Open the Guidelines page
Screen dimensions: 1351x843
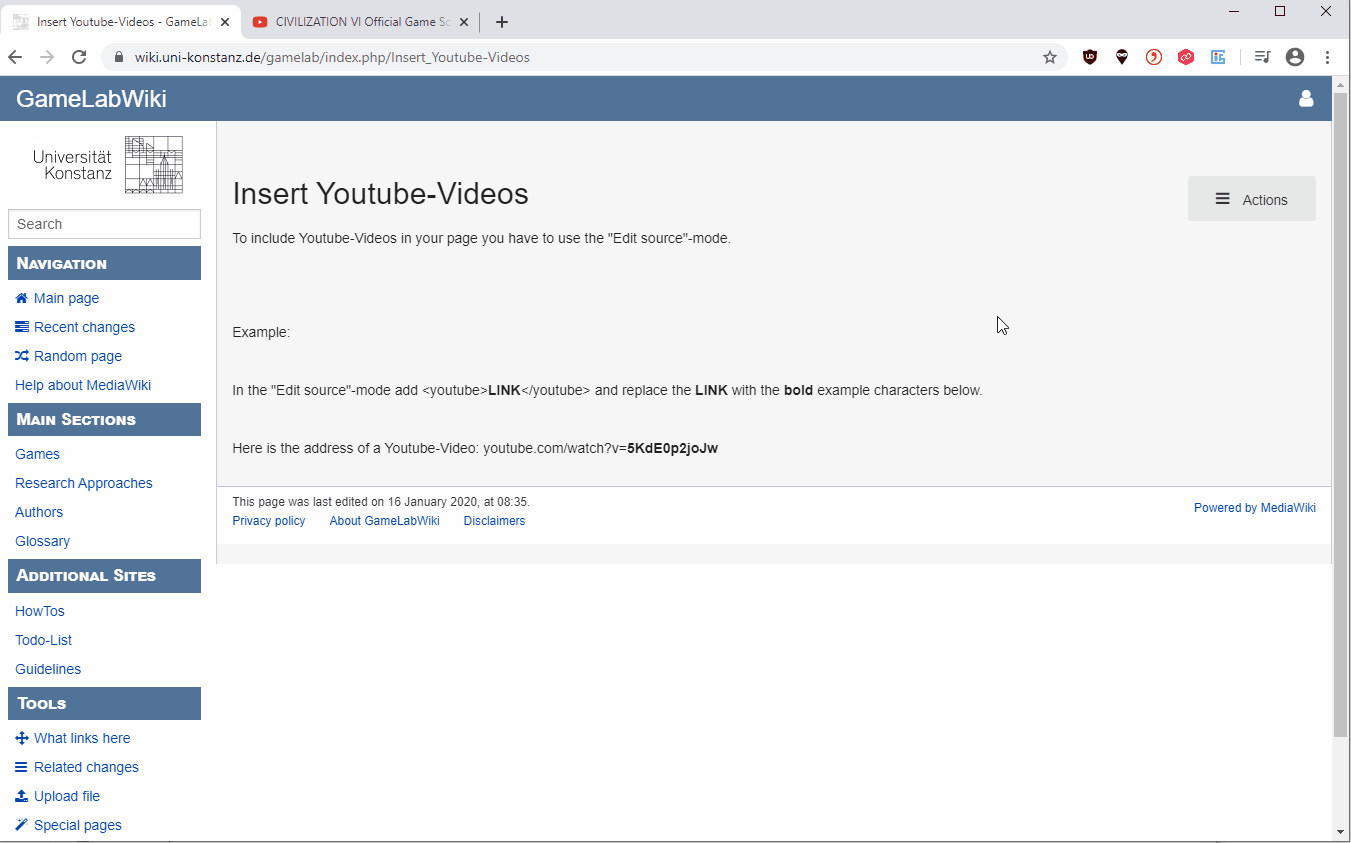click(x=48, y=669)
